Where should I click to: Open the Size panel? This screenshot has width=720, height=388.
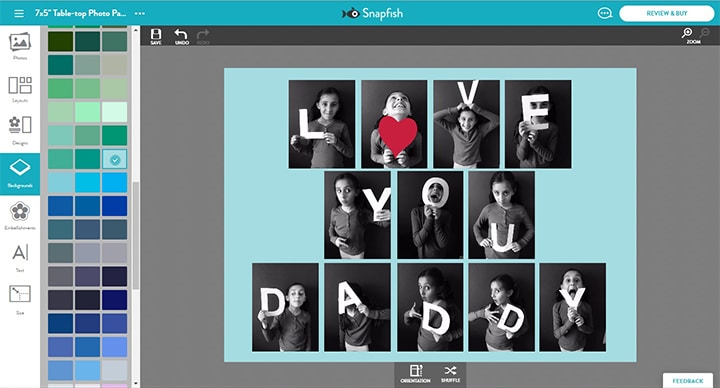click(20, 300)
